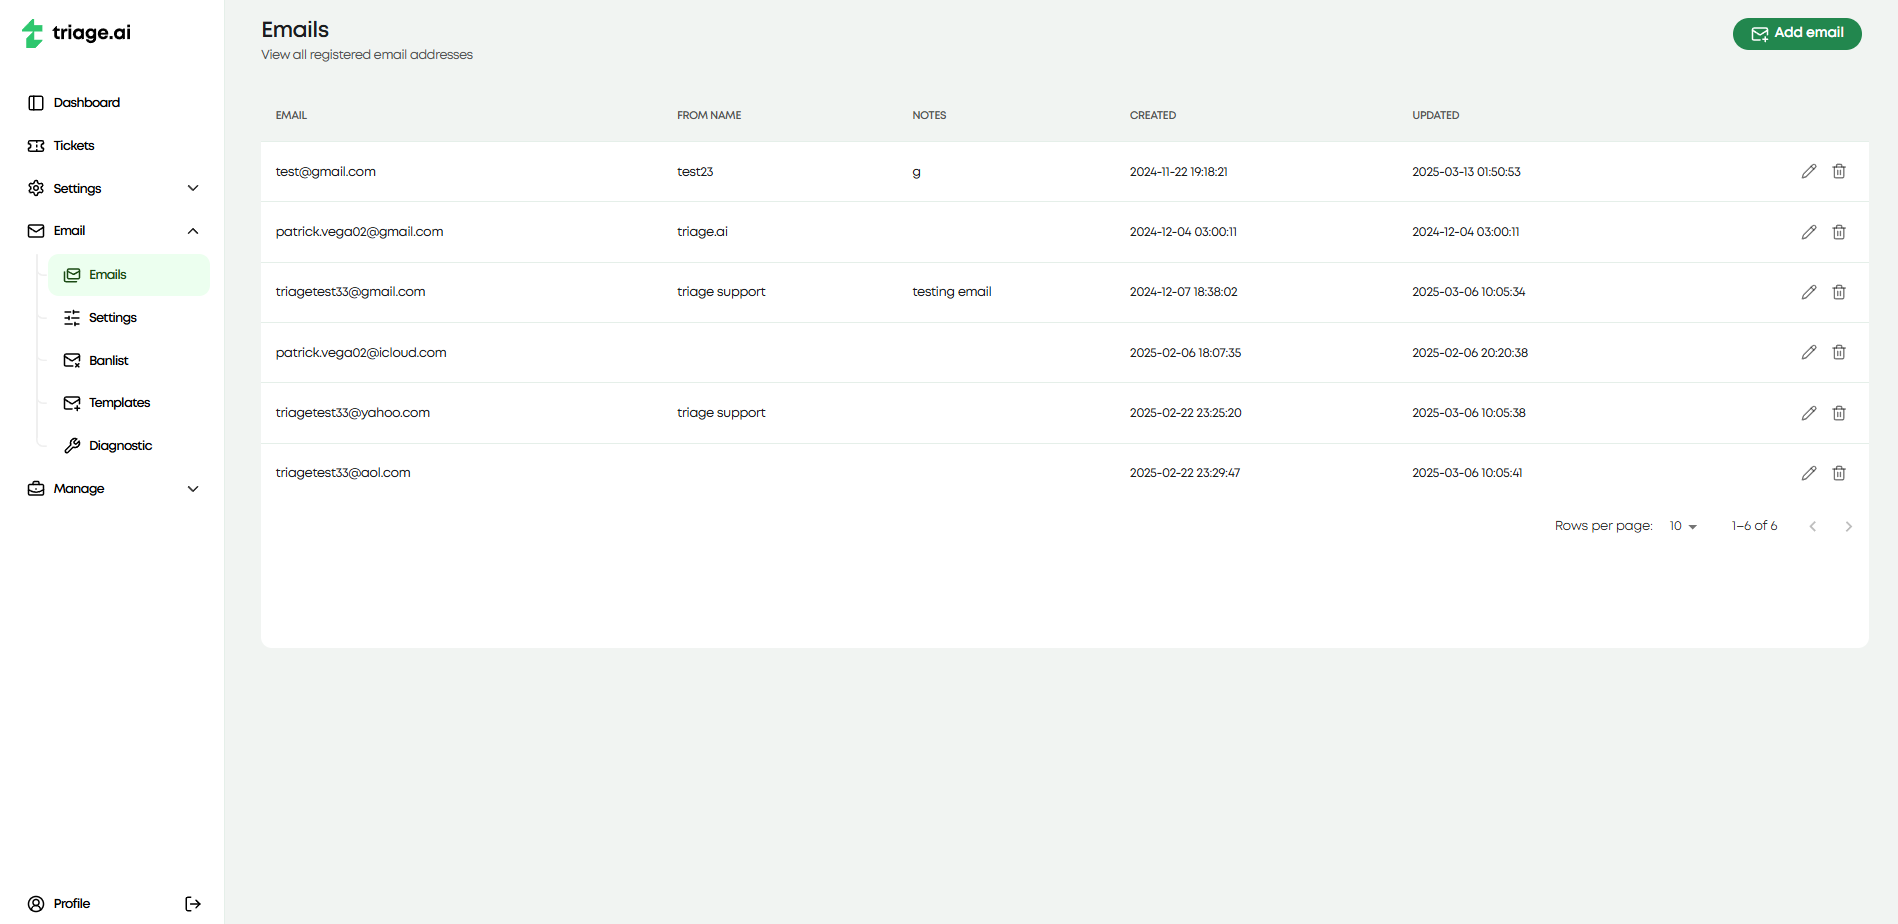Click the edit pencil for patrick.vega02@icloud.com
The height and width of the screenshot is (924, 1898).
pos(1808,352)
